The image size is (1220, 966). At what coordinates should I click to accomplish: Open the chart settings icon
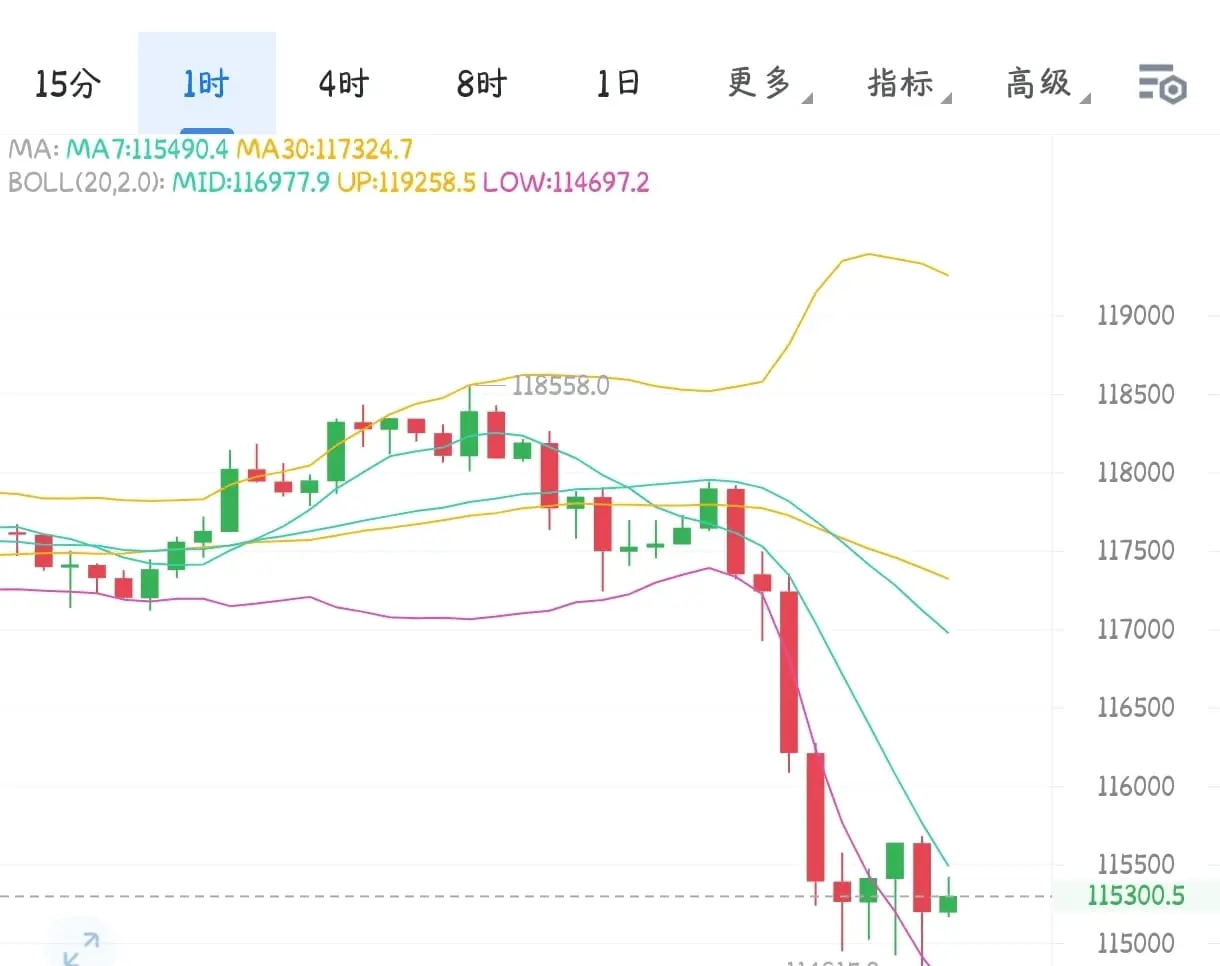click(1162, 84)
